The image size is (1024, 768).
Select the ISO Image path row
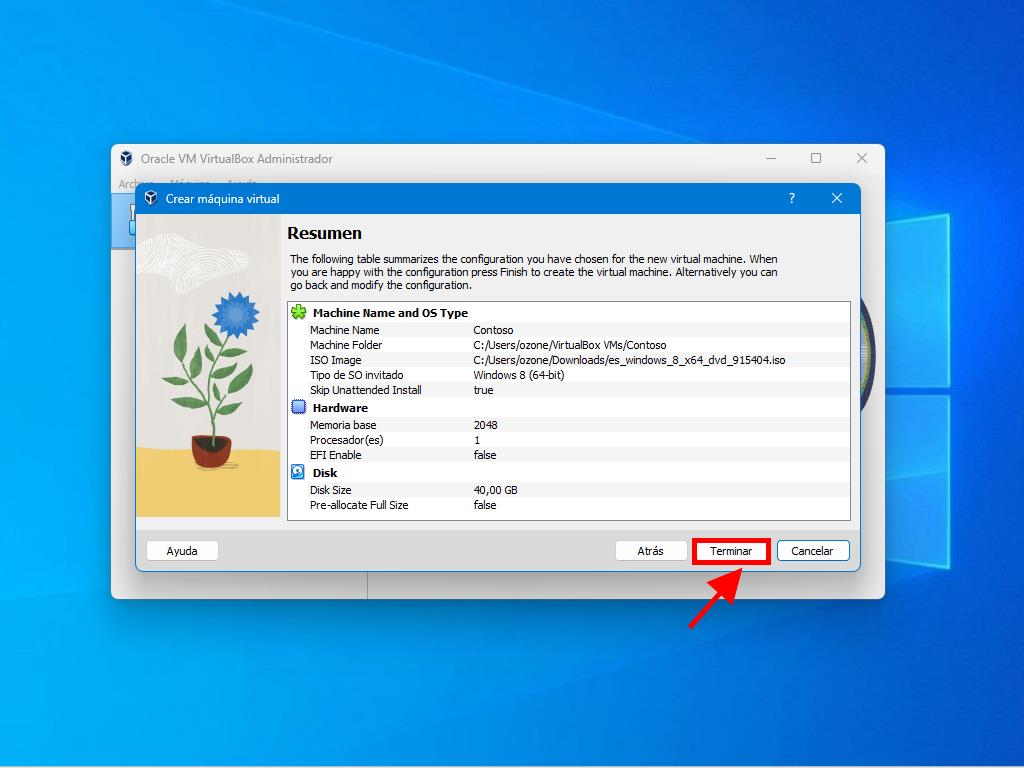568,360
